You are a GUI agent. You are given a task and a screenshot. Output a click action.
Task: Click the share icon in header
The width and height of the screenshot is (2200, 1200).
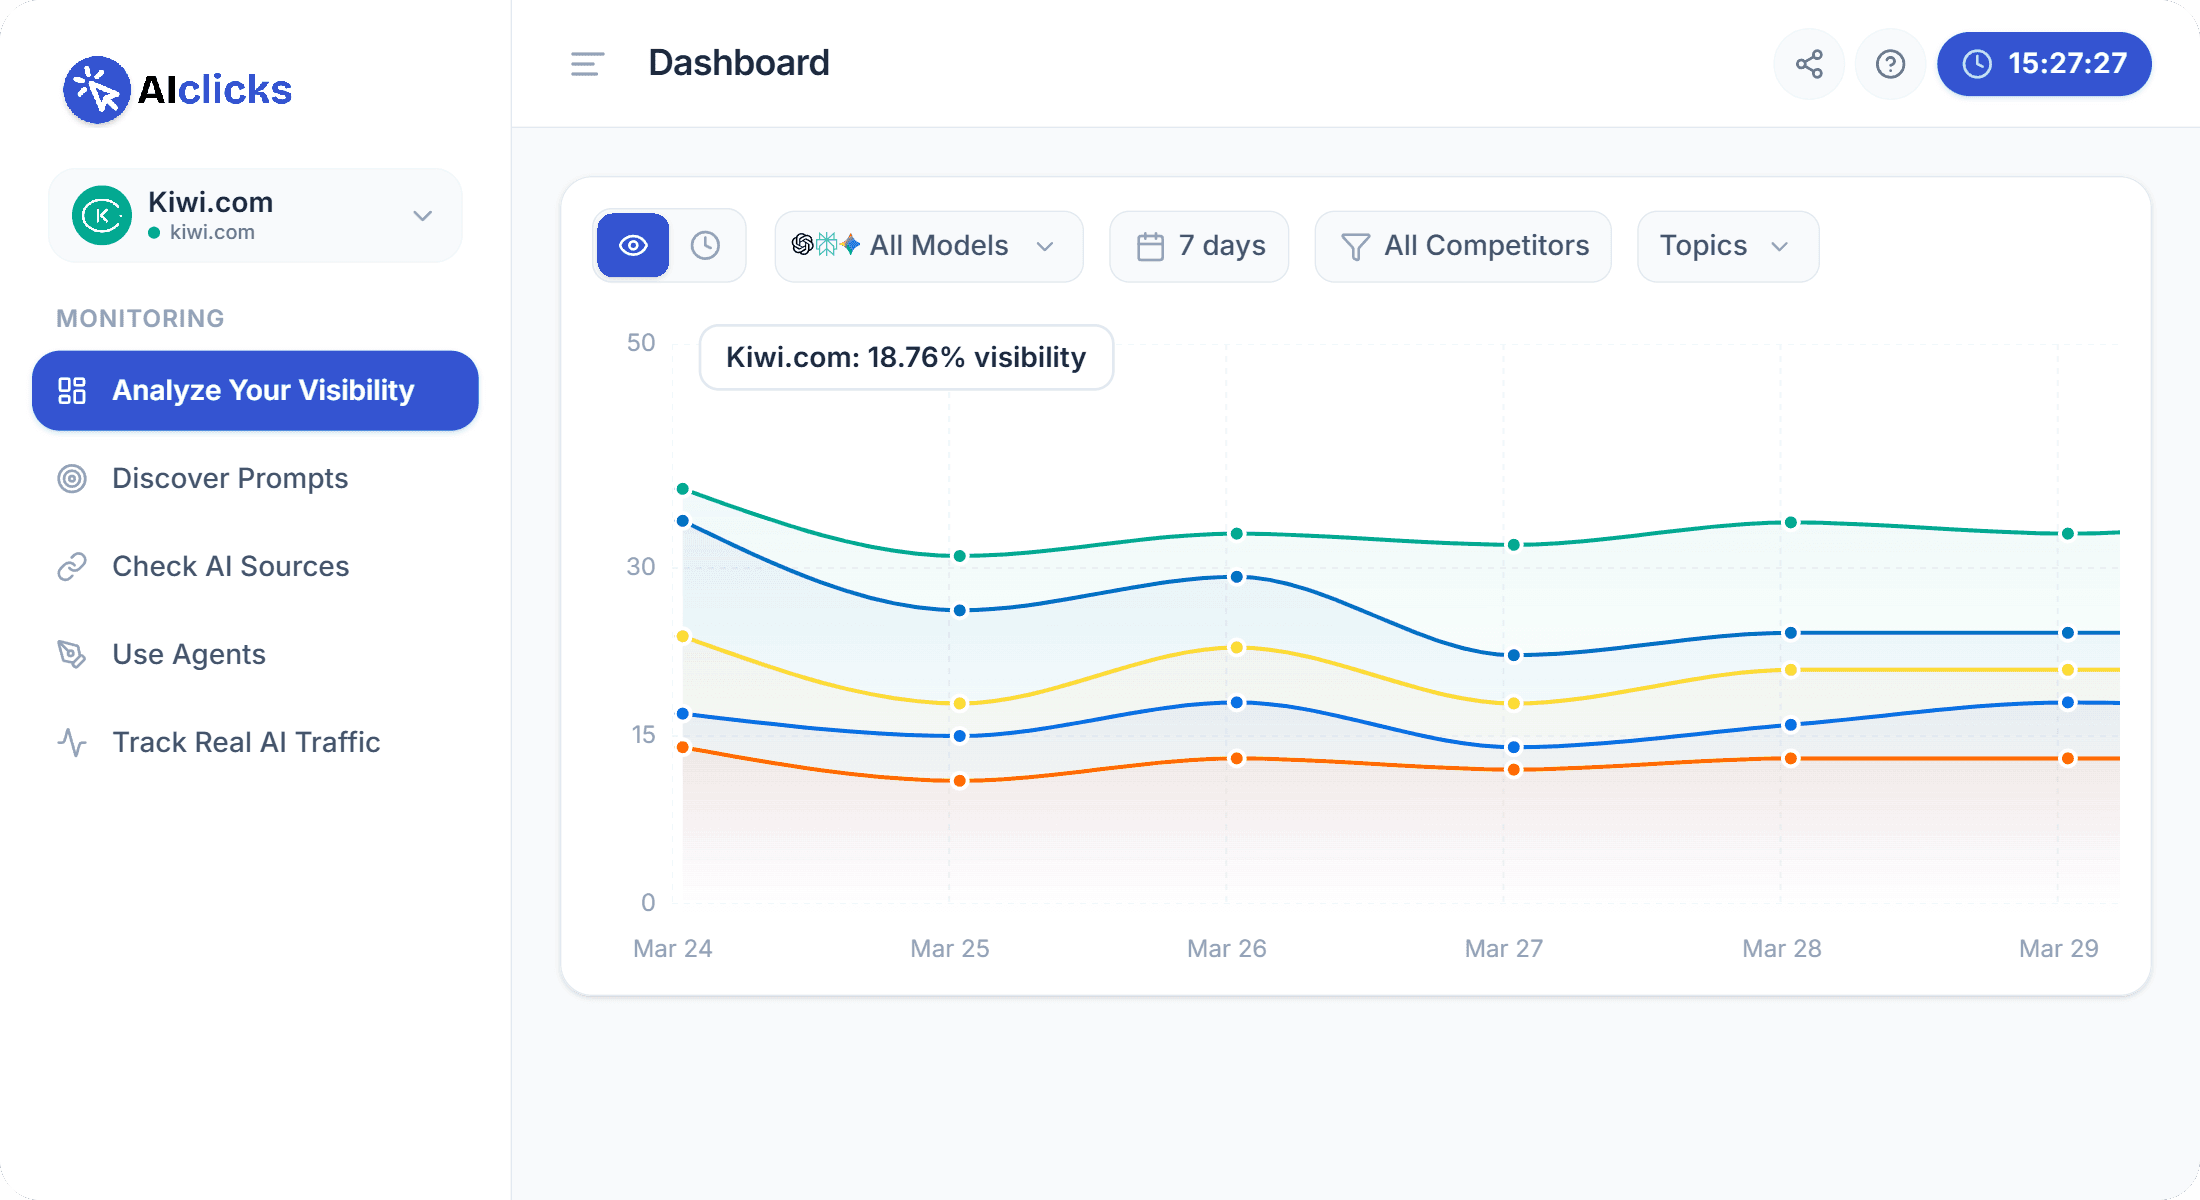point(1809,64)
